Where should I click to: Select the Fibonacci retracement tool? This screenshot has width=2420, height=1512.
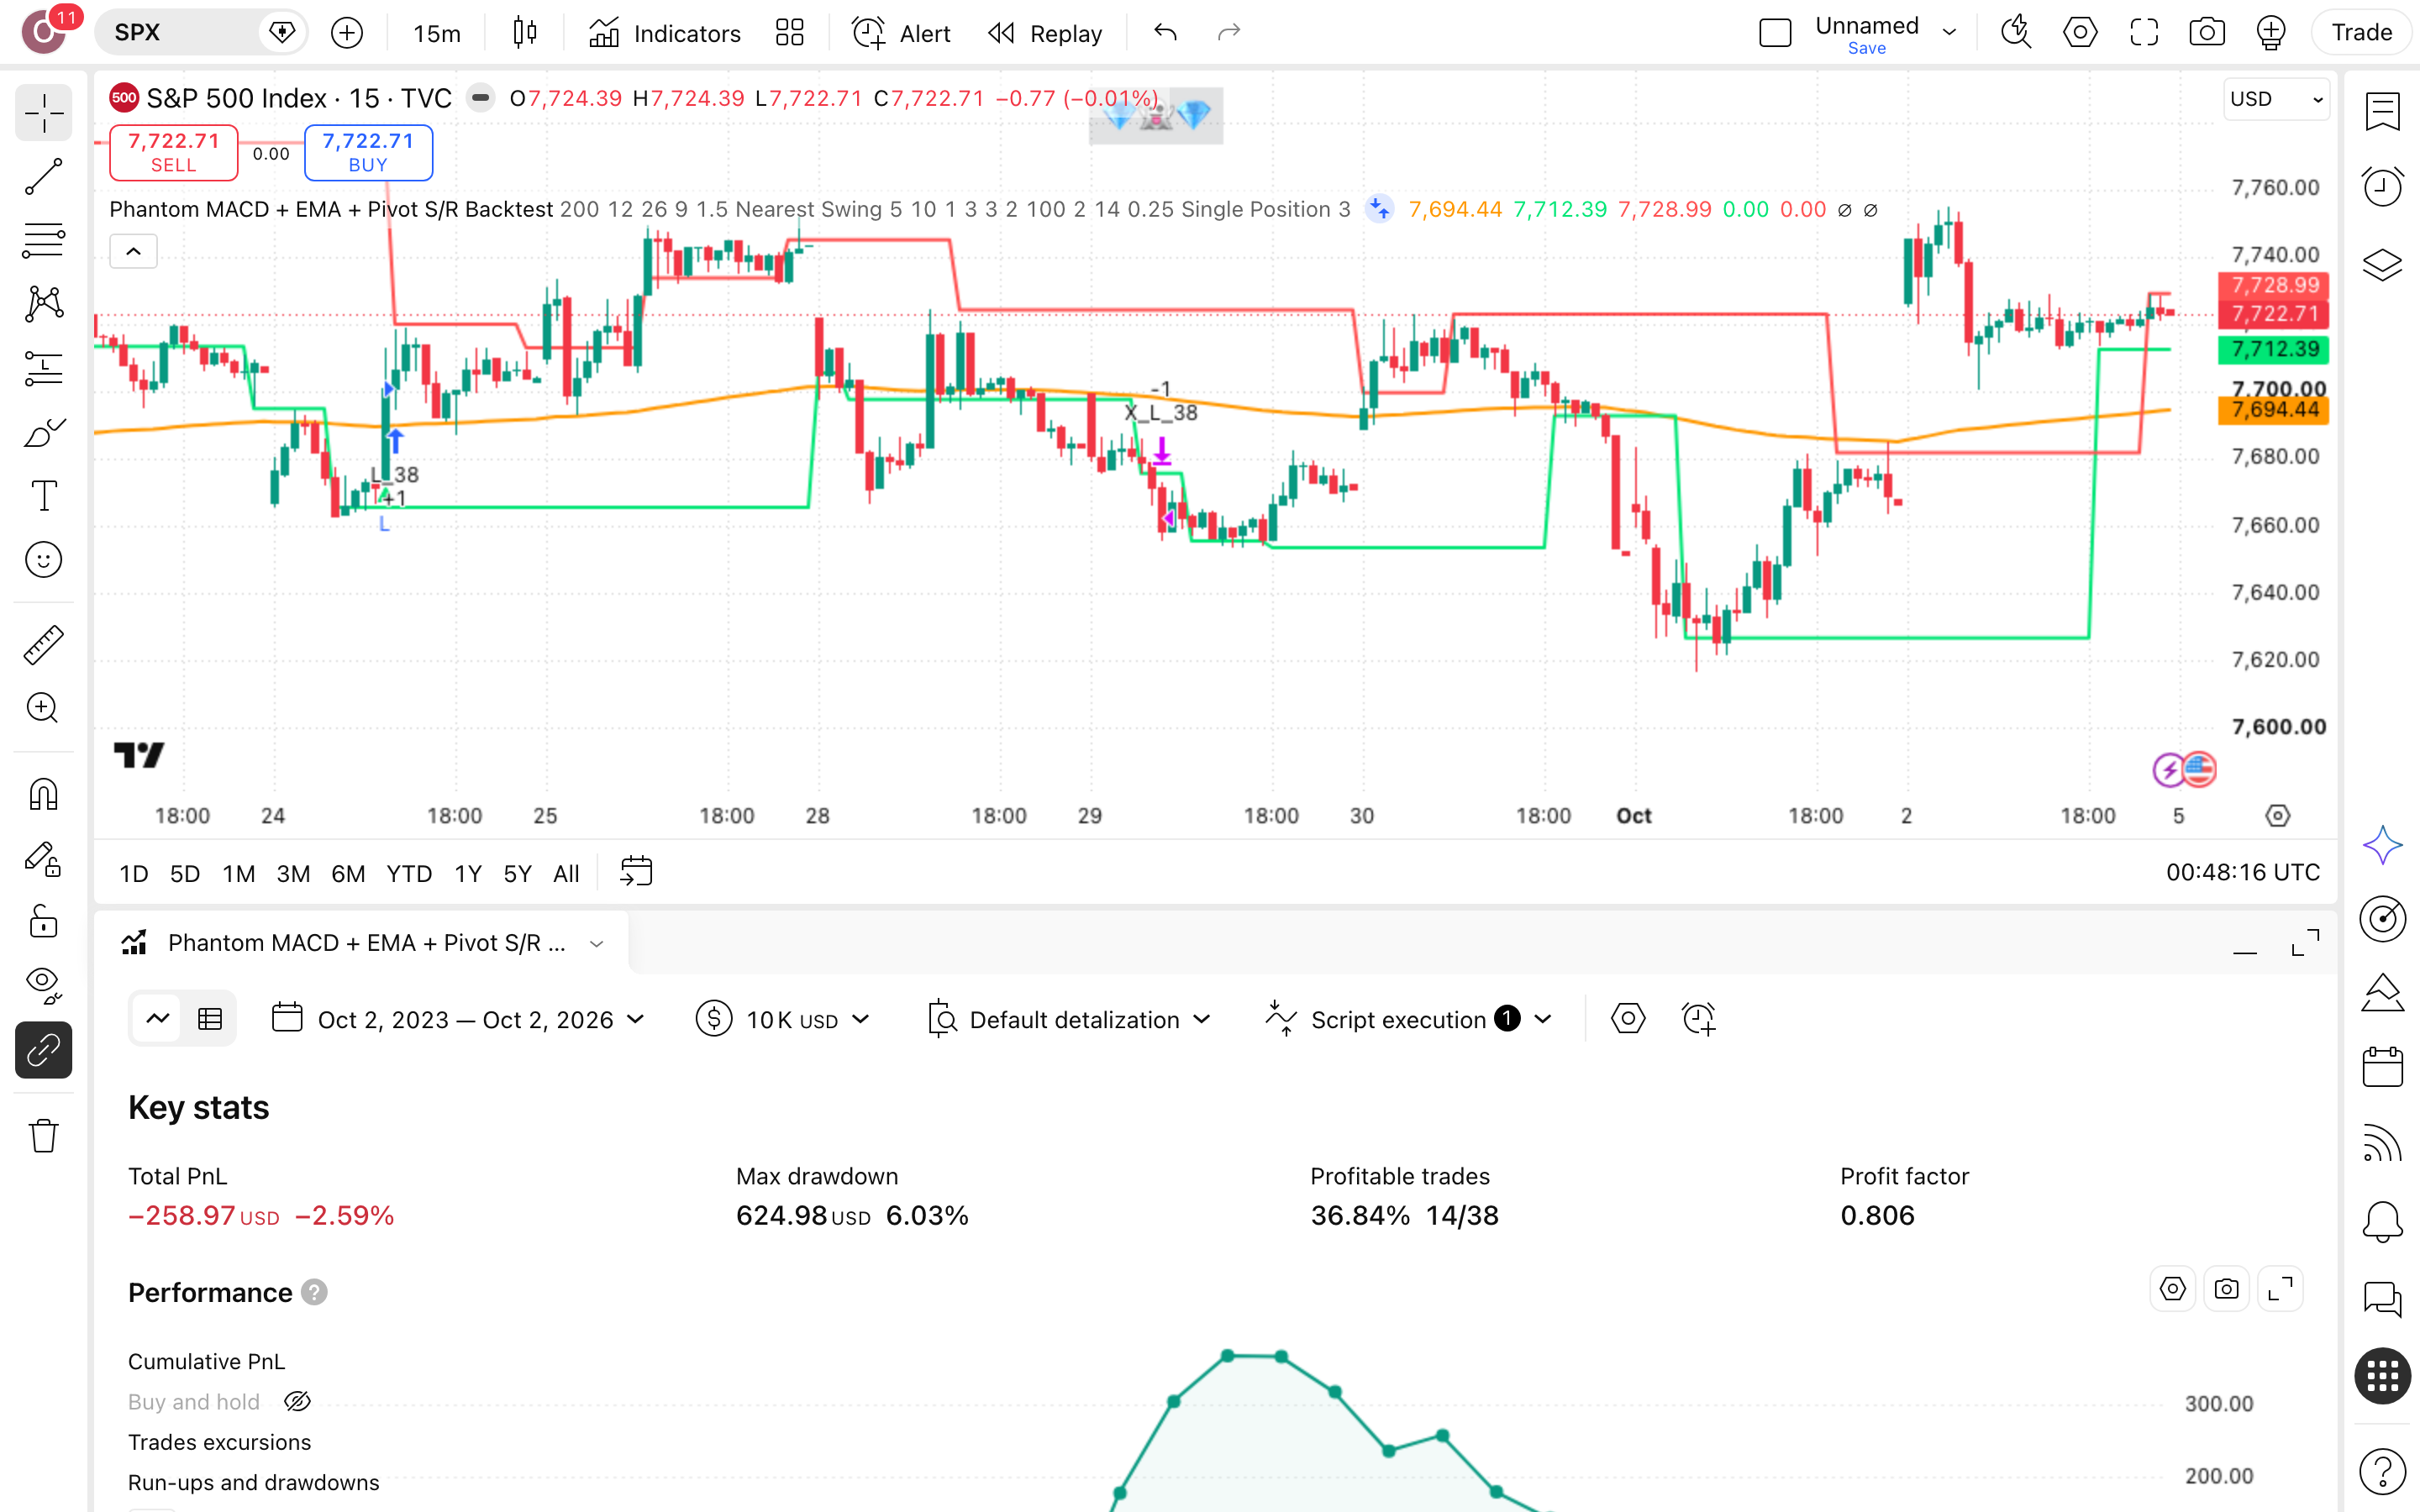(43, 241)
